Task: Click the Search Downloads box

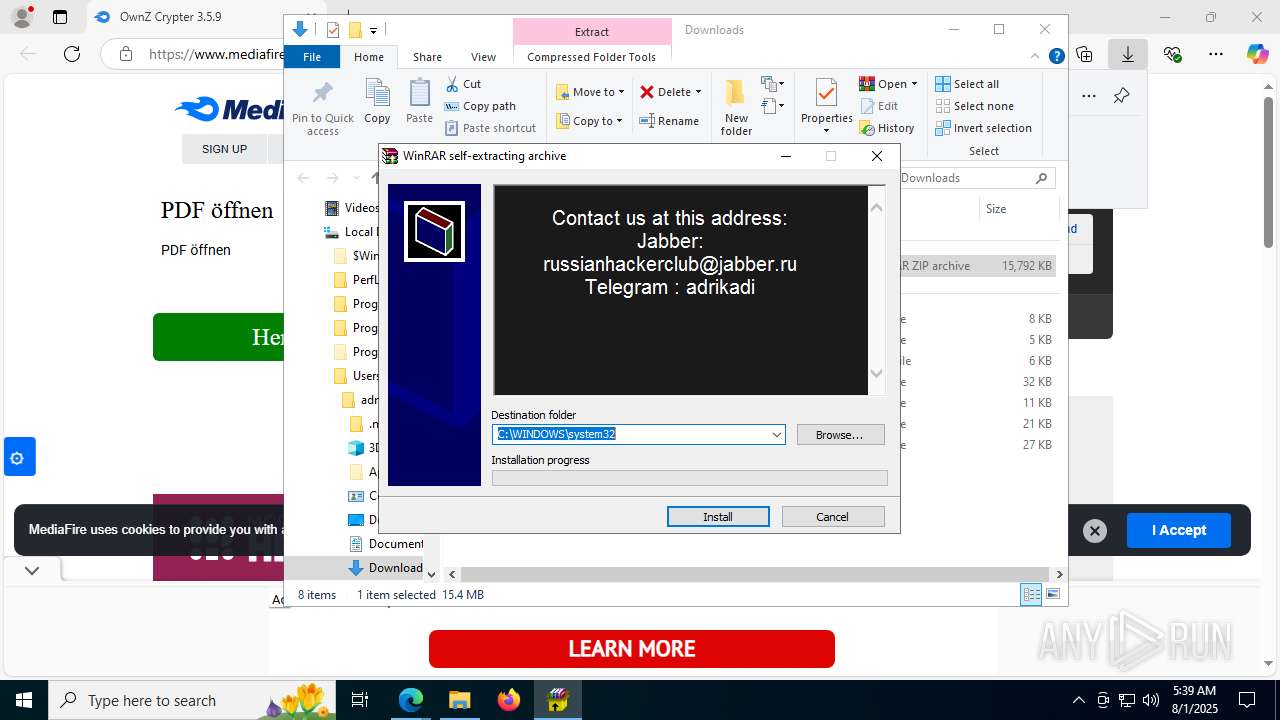Action: click(x=975, y=178)
